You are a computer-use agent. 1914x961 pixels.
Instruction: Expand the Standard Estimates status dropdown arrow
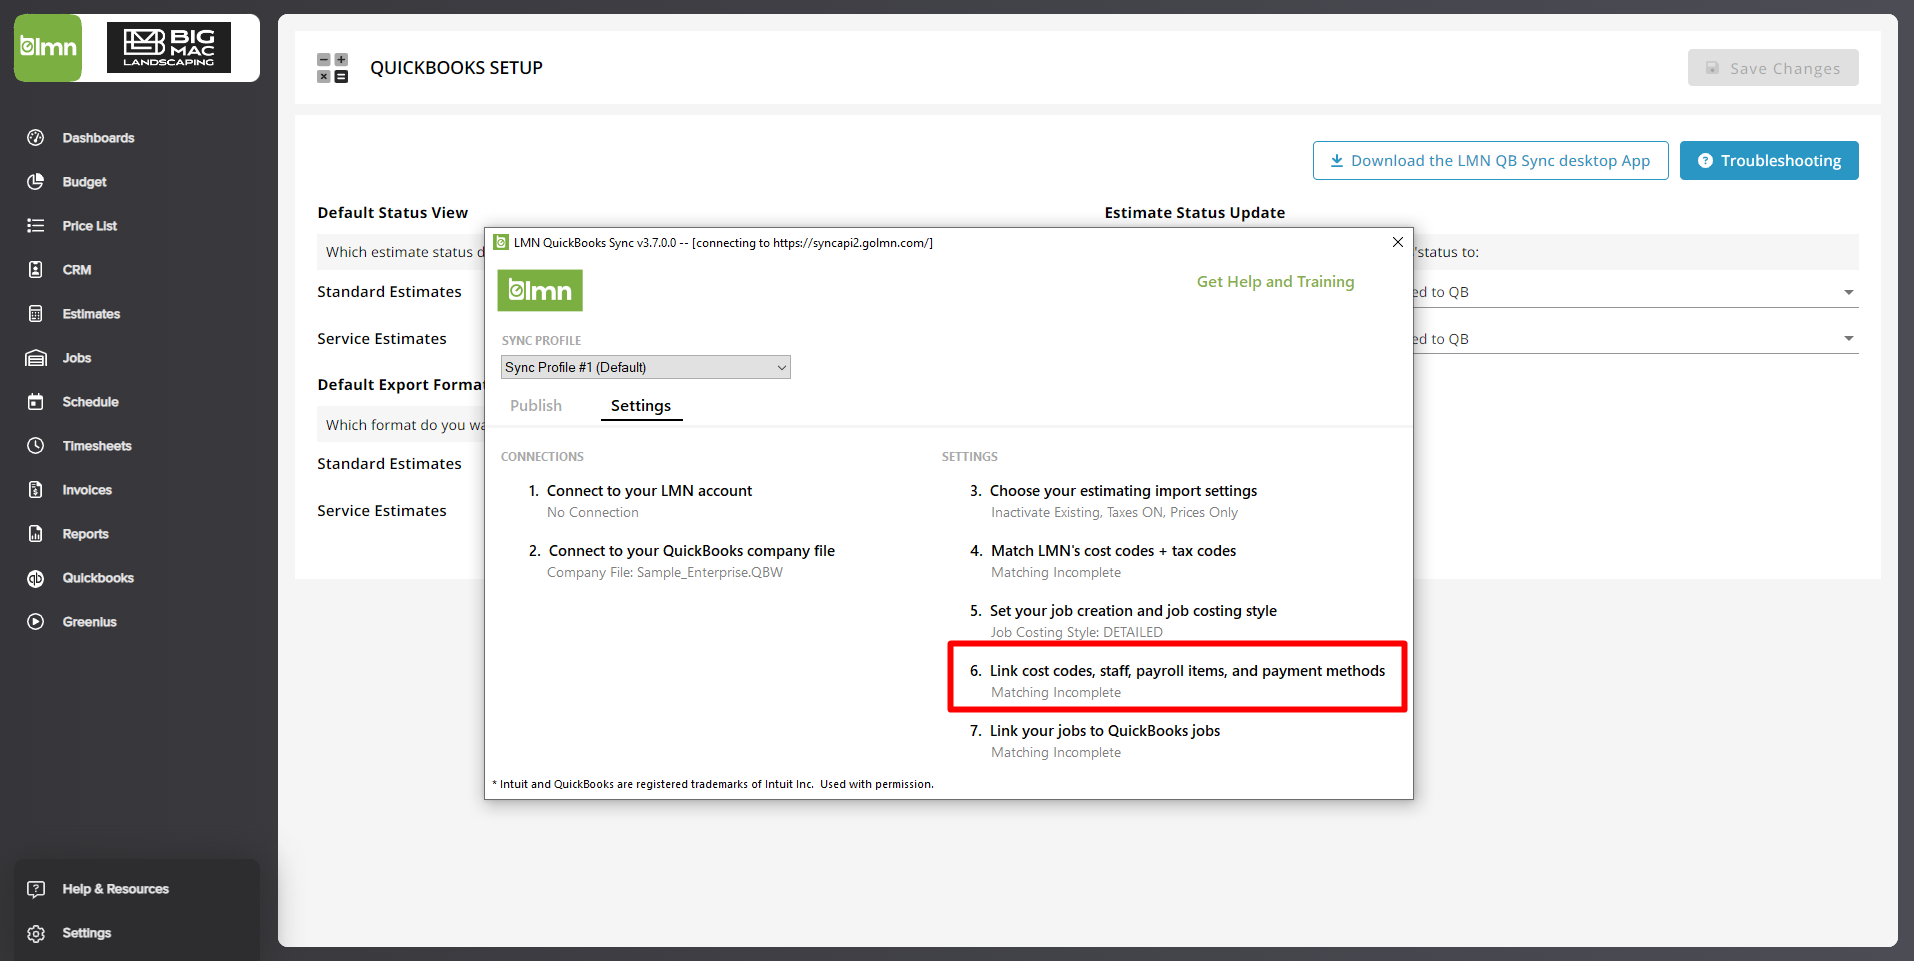(1848, 292)
